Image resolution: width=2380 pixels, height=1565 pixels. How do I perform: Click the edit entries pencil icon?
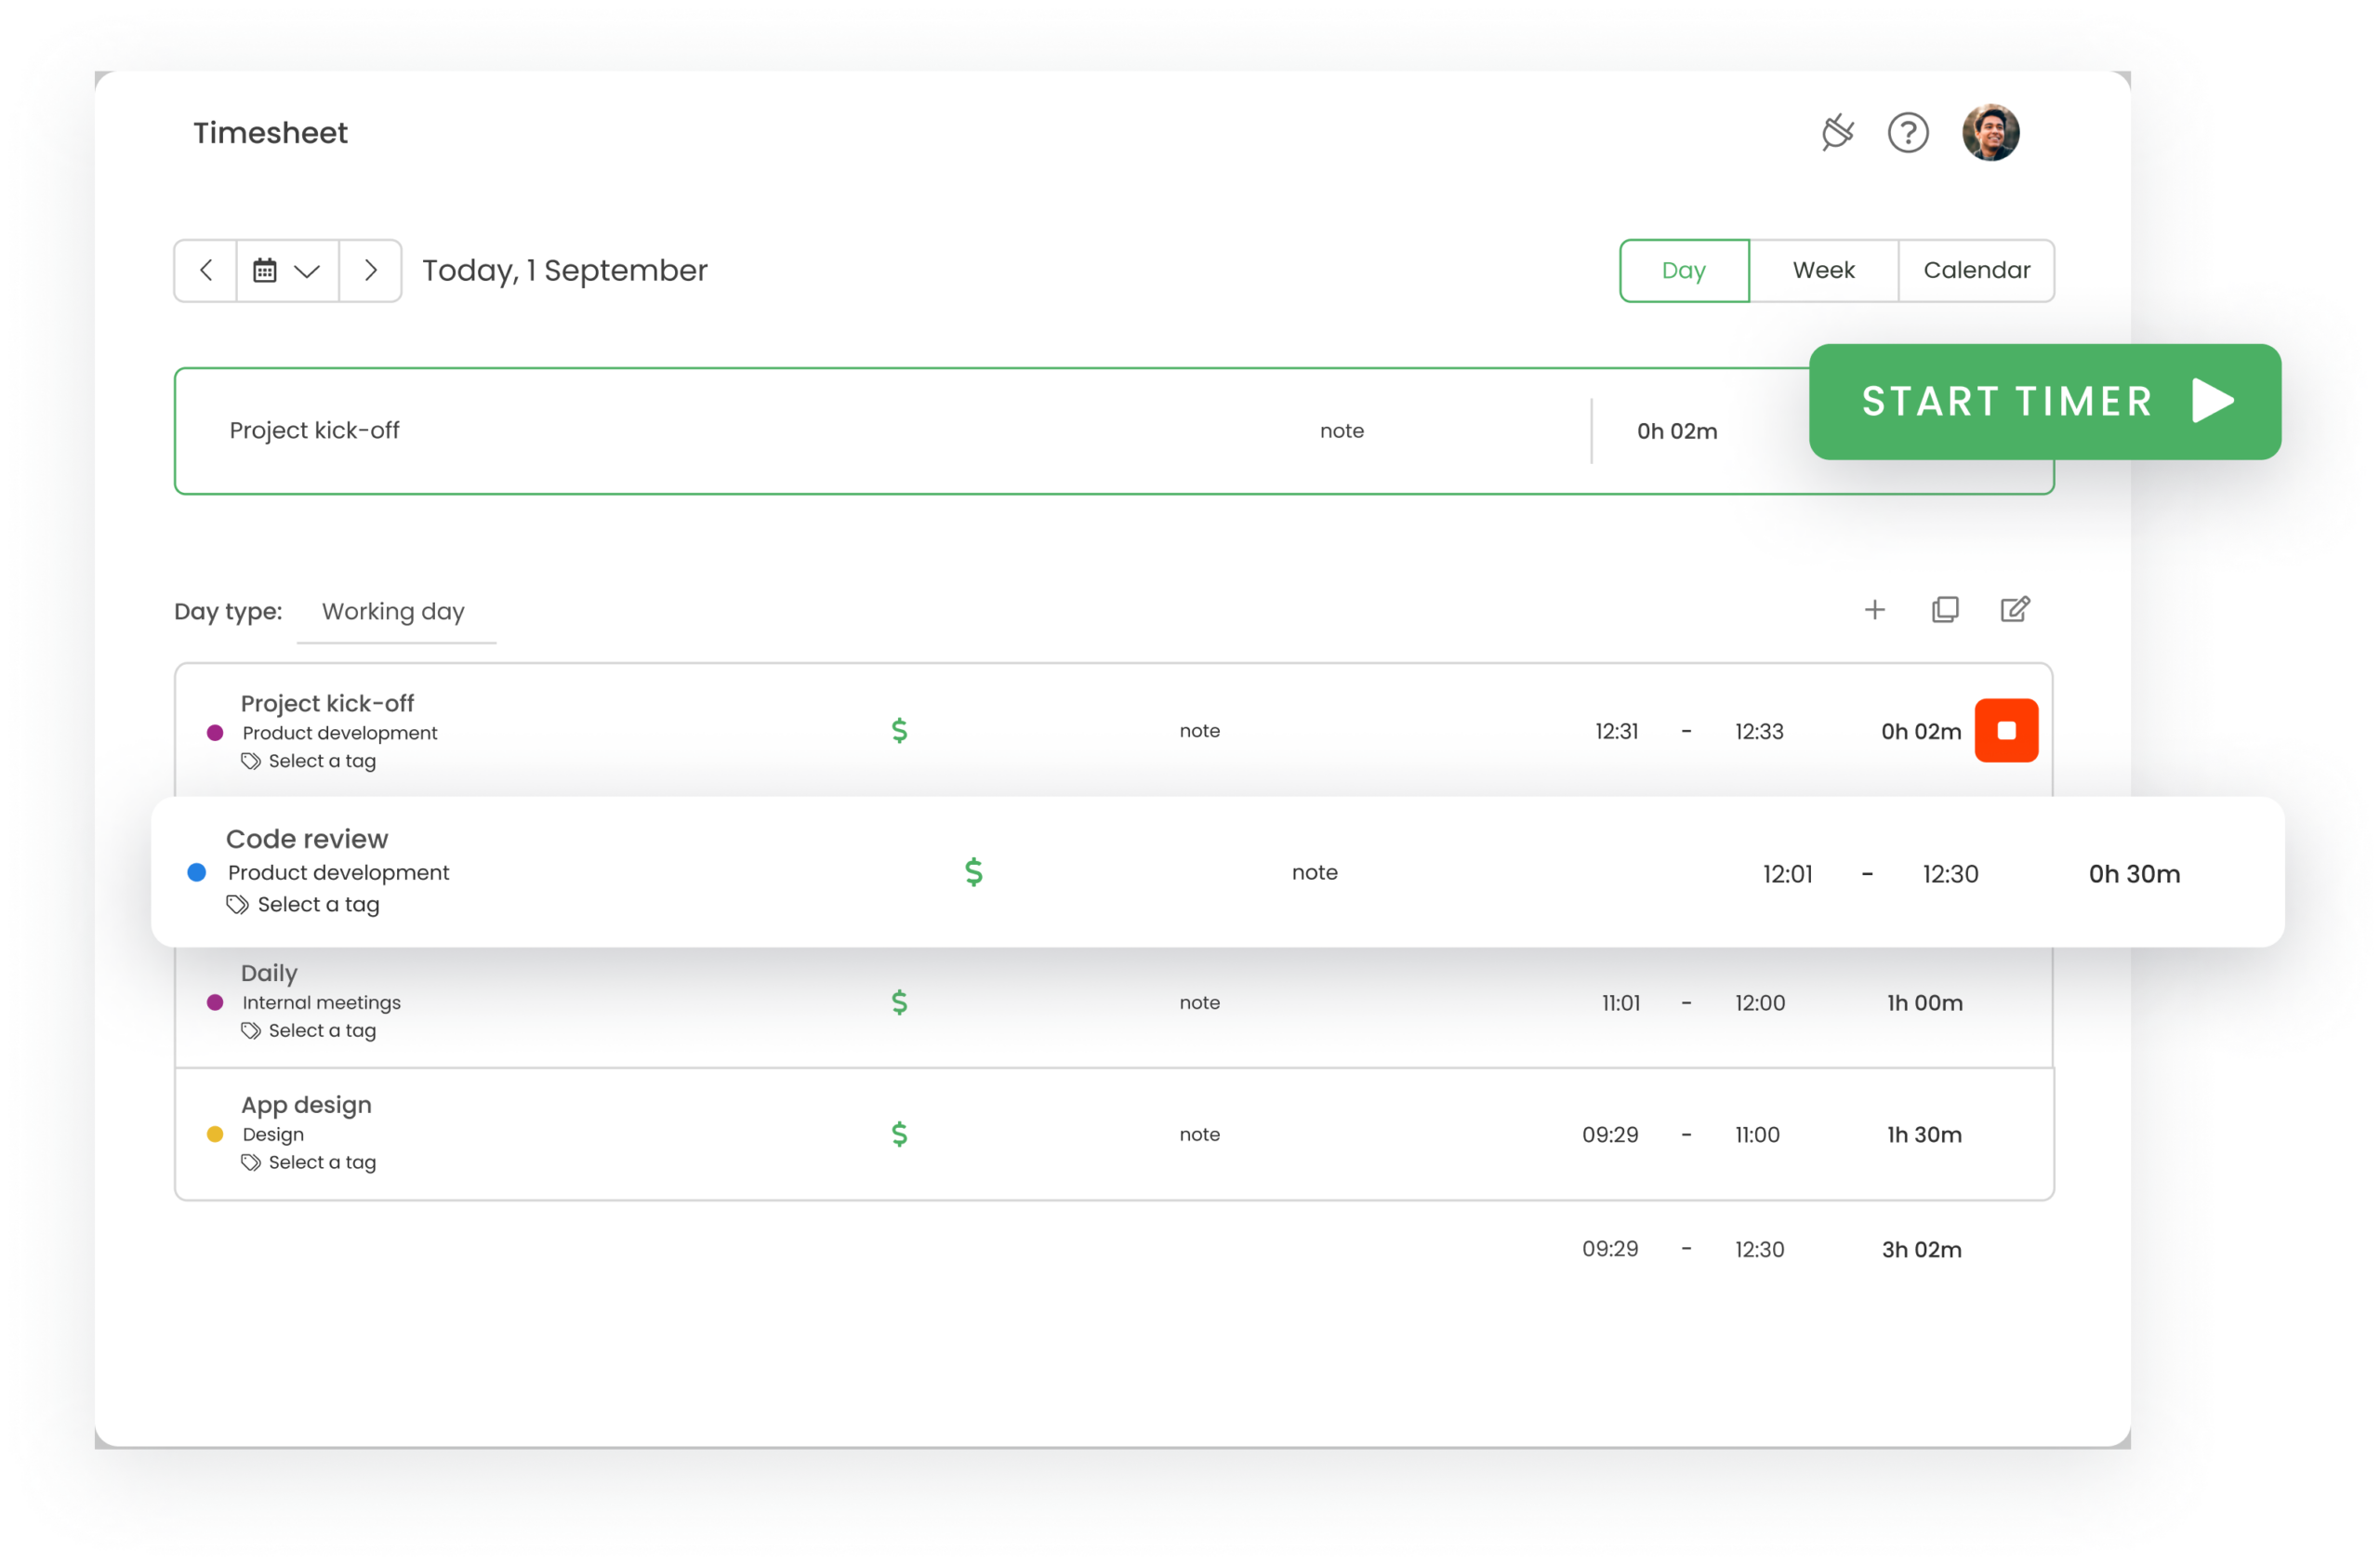tap(2015, 610)
